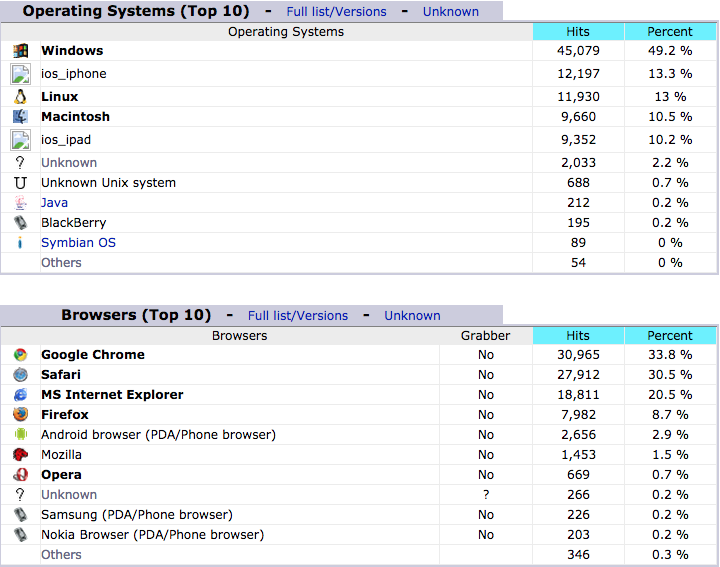Click the Google Chrome browser icon
Viewport: 720px width, 567px height.
pos(20,354)
